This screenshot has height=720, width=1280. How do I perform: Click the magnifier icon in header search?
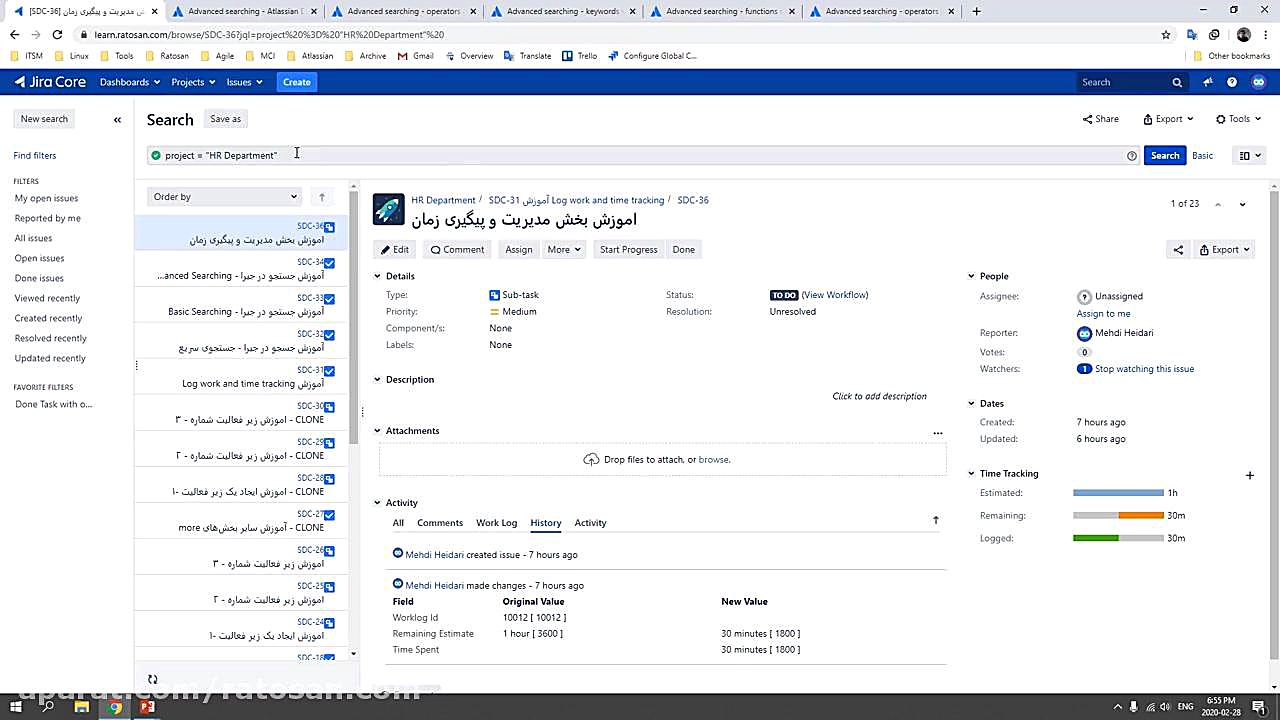(x=1177, y=82)
